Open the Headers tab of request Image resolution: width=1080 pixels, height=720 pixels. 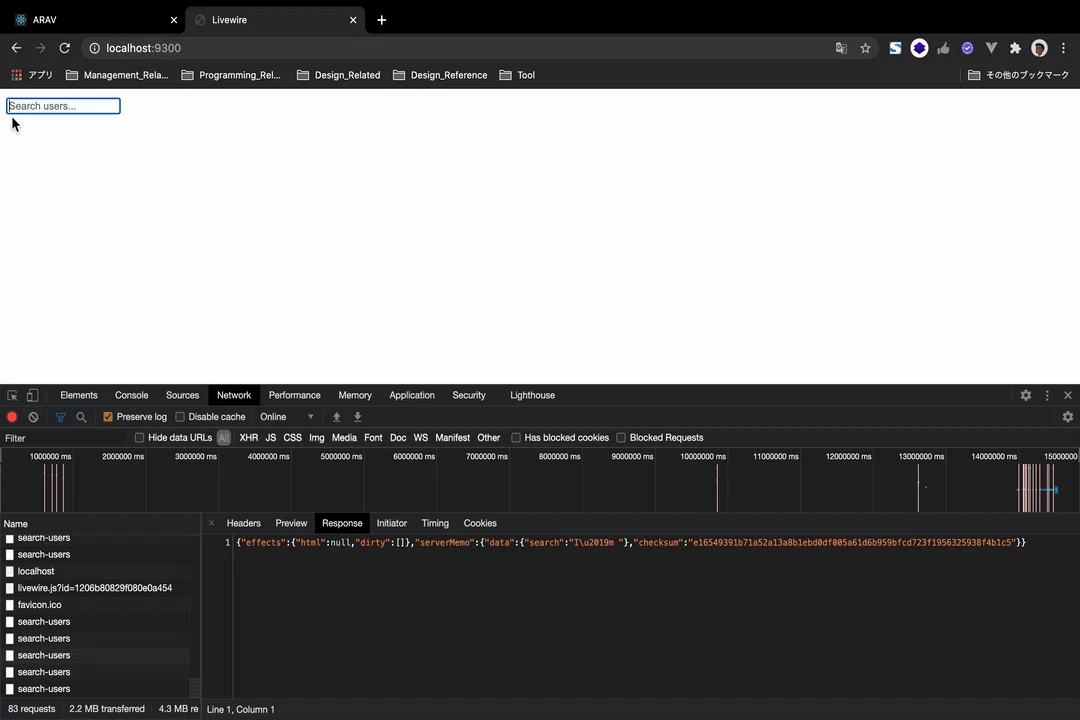click(244, 523)
